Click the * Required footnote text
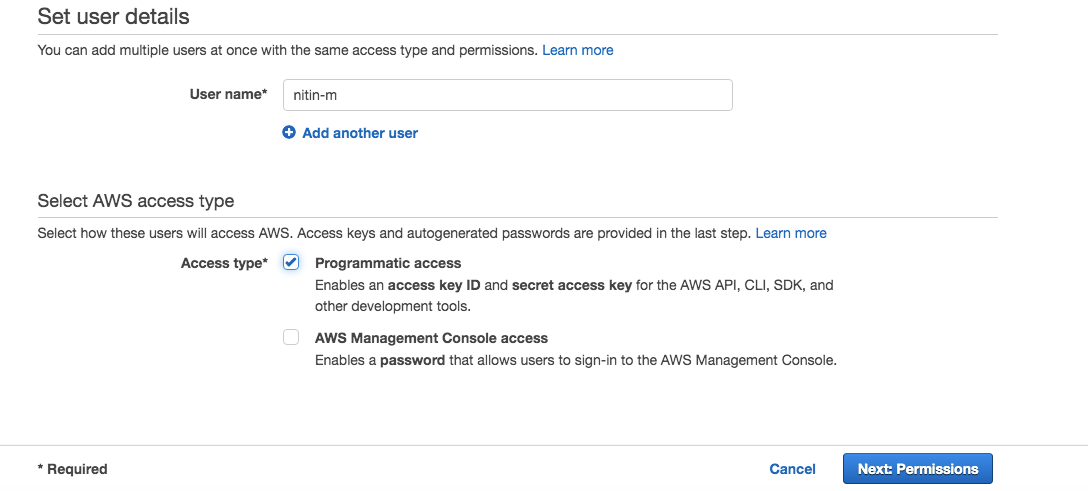 coord(72,469)
